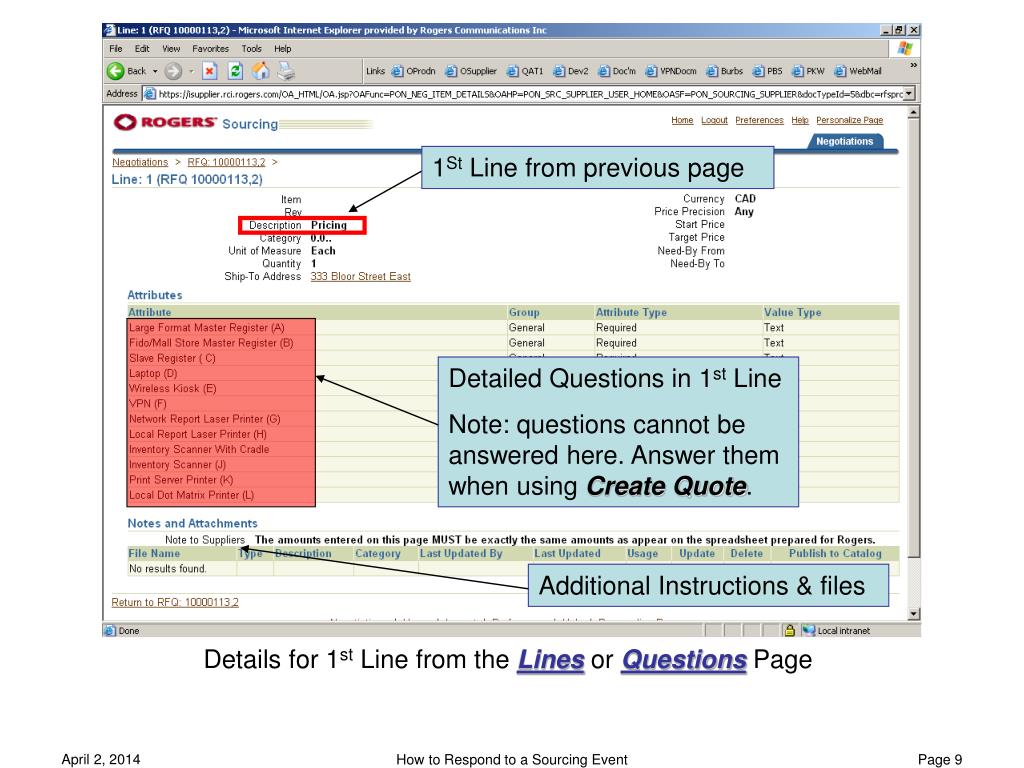Viewport: 1024px width, 768px height.
Task: Click the Wireless Kiosk (E) attribute
Action: coord(172,389)
